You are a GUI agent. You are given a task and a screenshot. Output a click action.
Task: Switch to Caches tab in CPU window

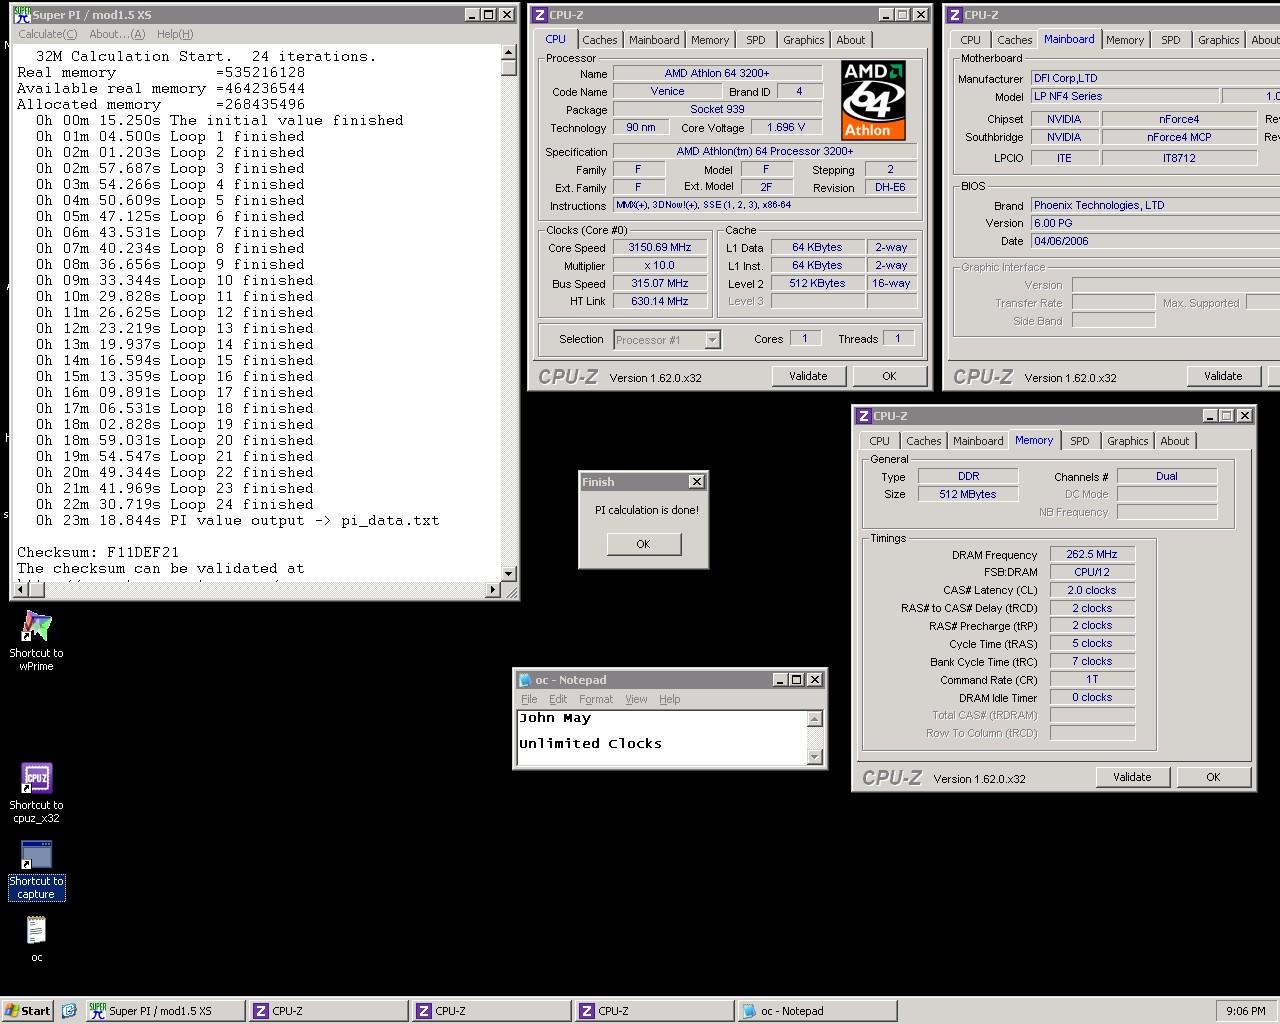pos(600,40)
